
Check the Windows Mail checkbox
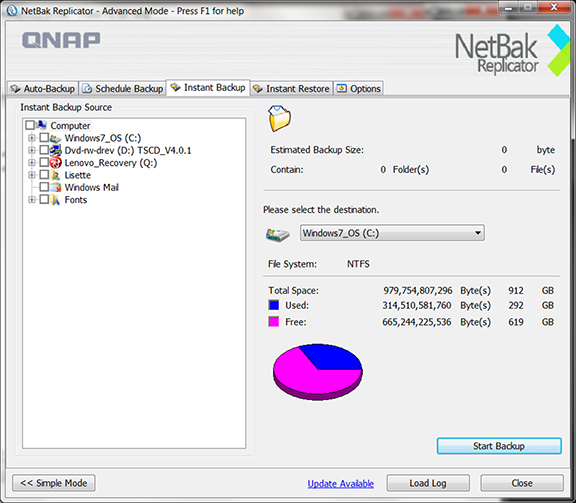(x=44, y=187)
